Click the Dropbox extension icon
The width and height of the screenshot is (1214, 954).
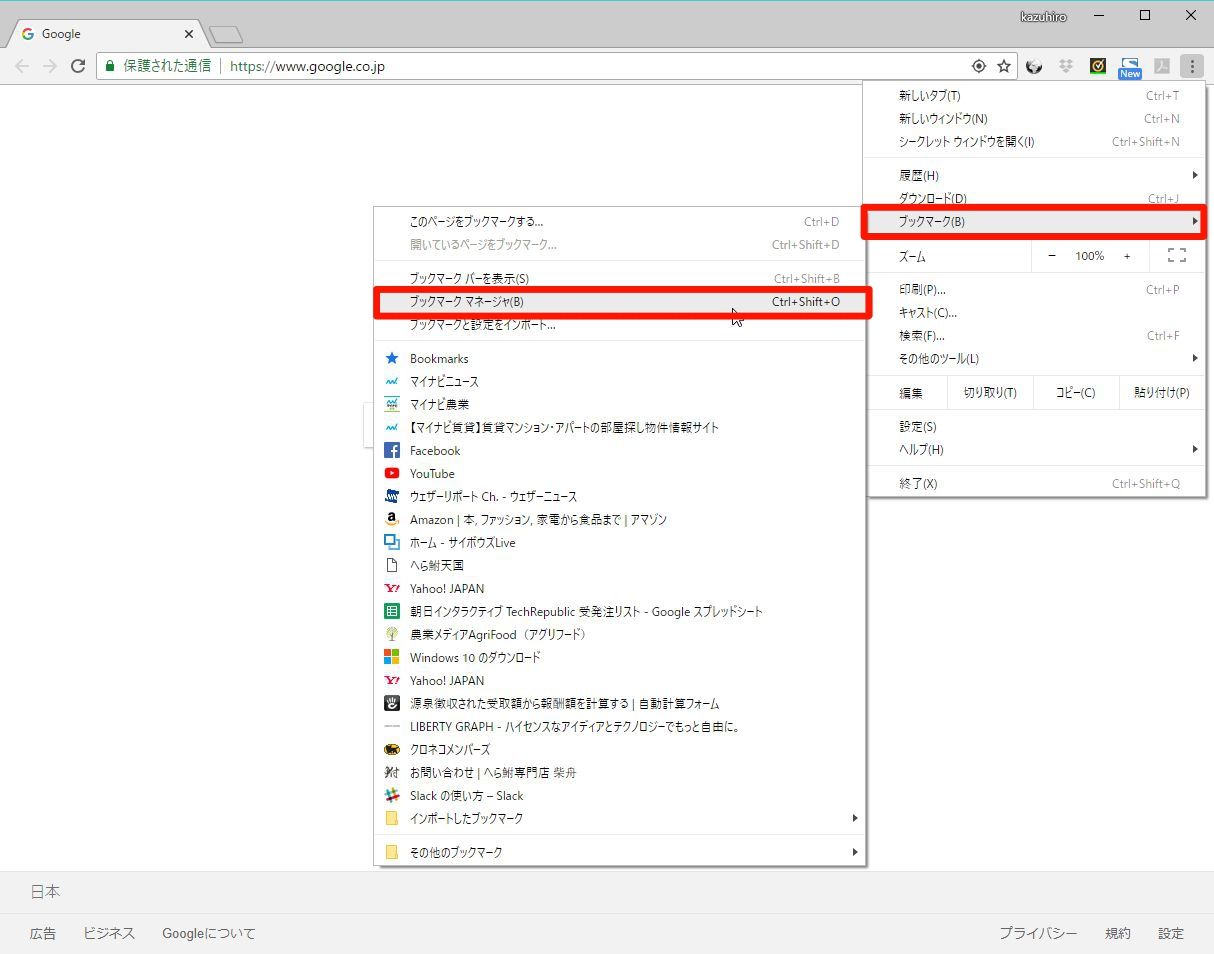click(x=1066, y=66)
